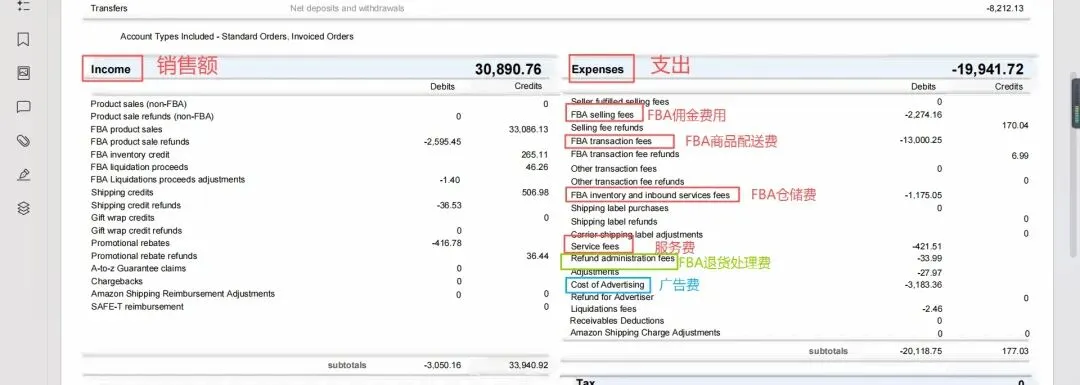Select the value -416.78
This screenshot has width=1080, height=385.
pos(446,243)
